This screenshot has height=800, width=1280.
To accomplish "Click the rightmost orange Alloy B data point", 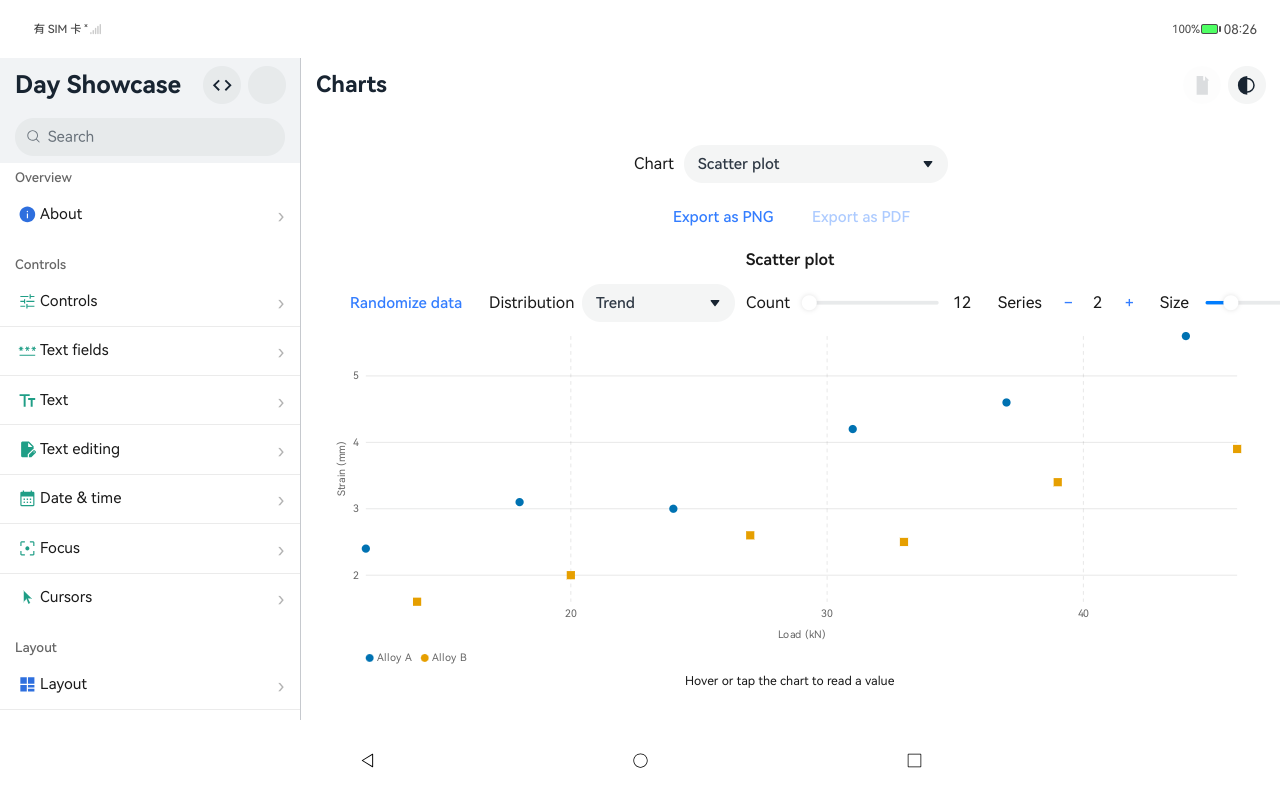I will (1237, 449).
